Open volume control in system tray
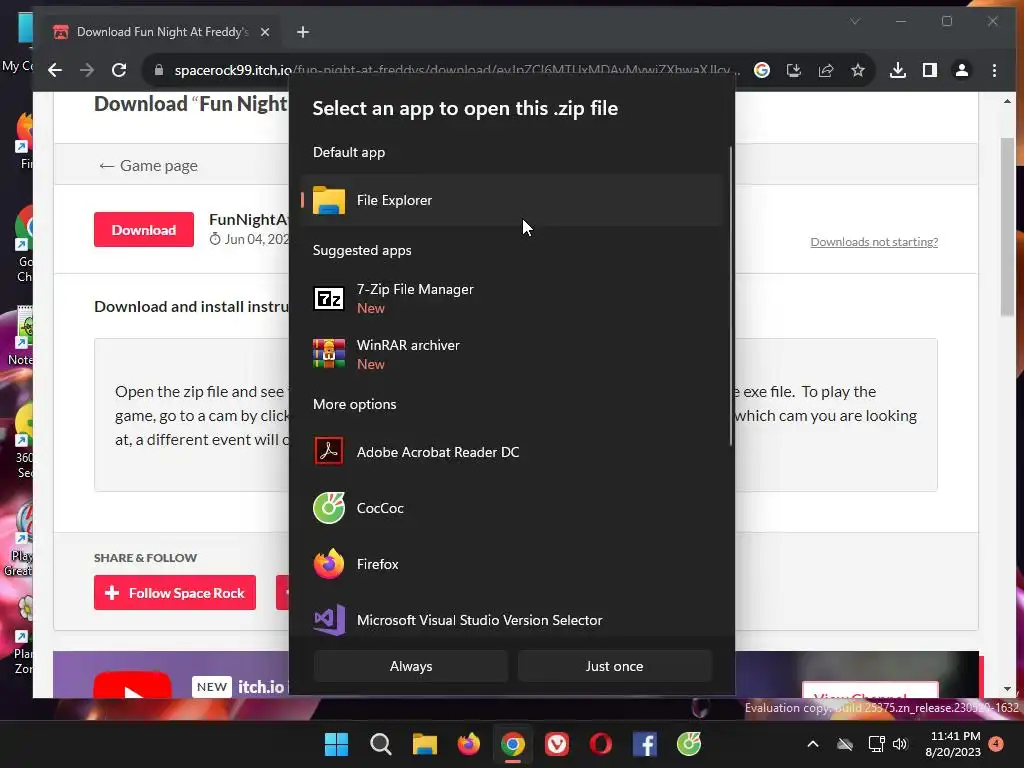 (x=901, y=744)
